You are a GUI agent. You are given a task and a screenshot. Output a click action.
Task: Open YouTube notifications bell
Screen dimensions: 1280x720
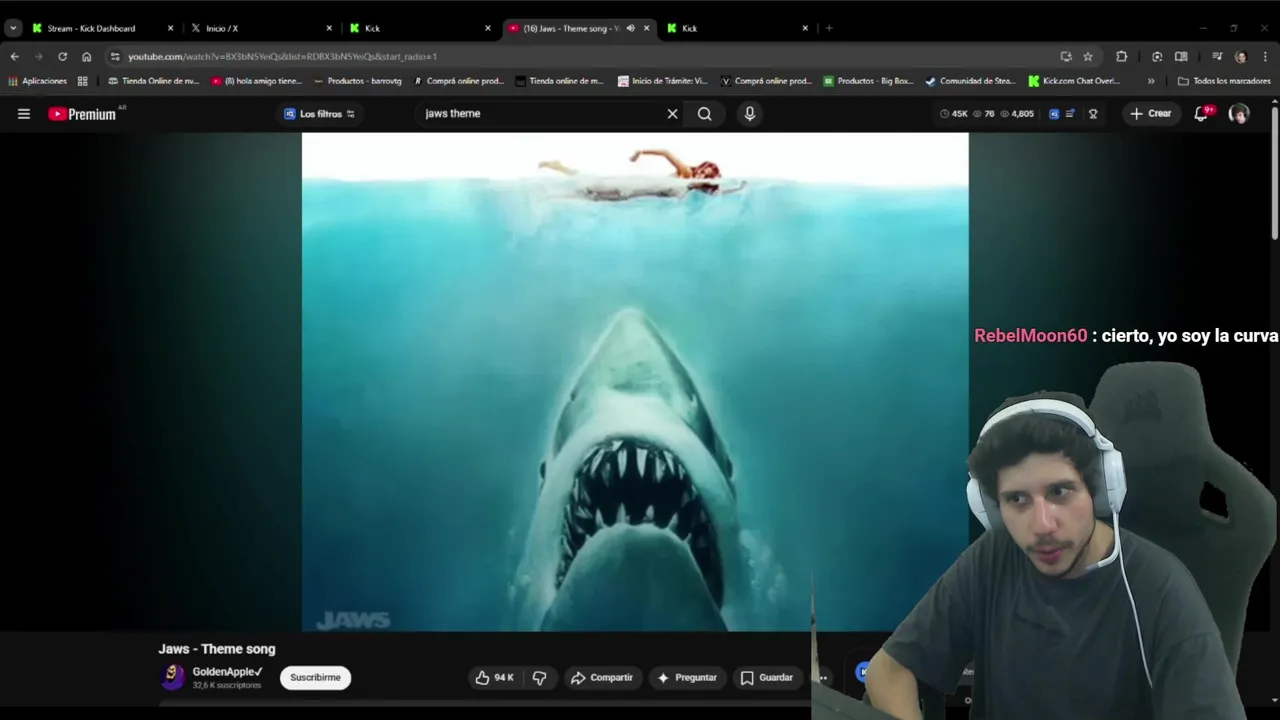(1201, 114)
